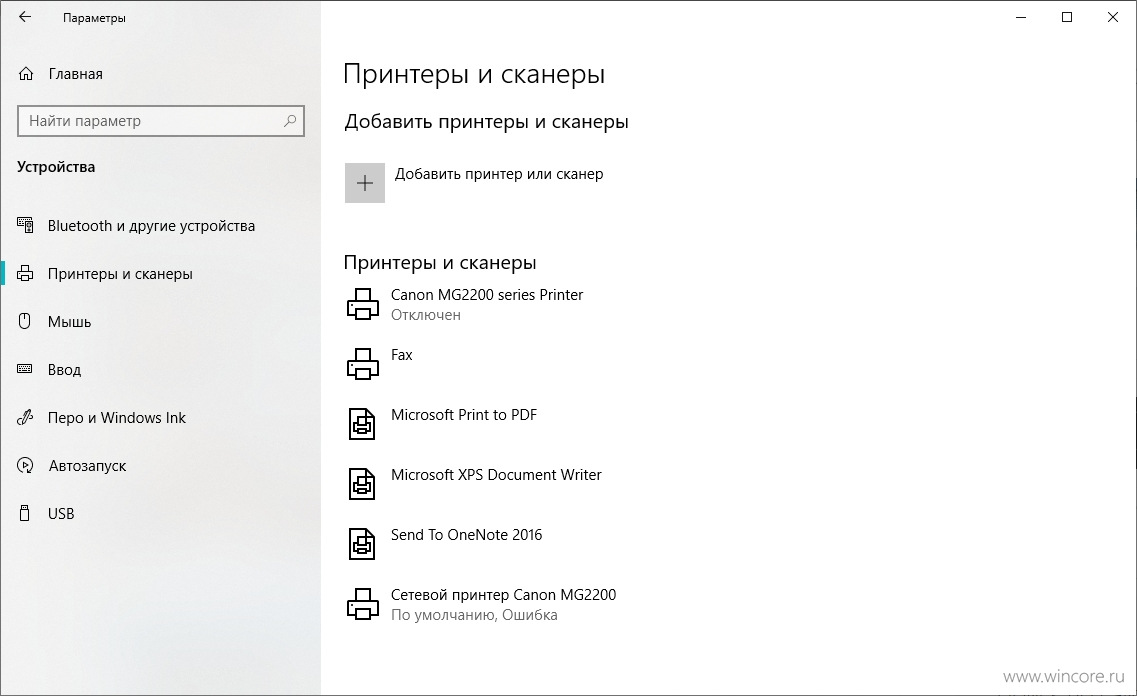This screenshot has width=1137, height=696.
Task: Click the search magnifier icon in Найти параметр
Action: coord(290,120)
